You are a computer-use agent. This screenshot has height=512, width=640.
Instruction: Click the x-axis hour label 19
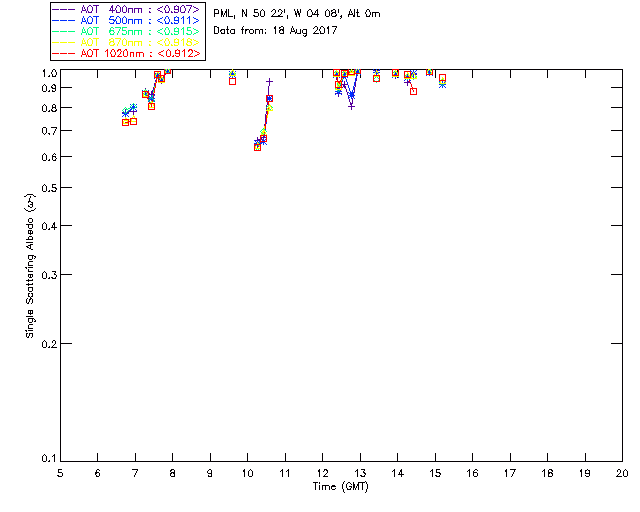tap(585, 473)
